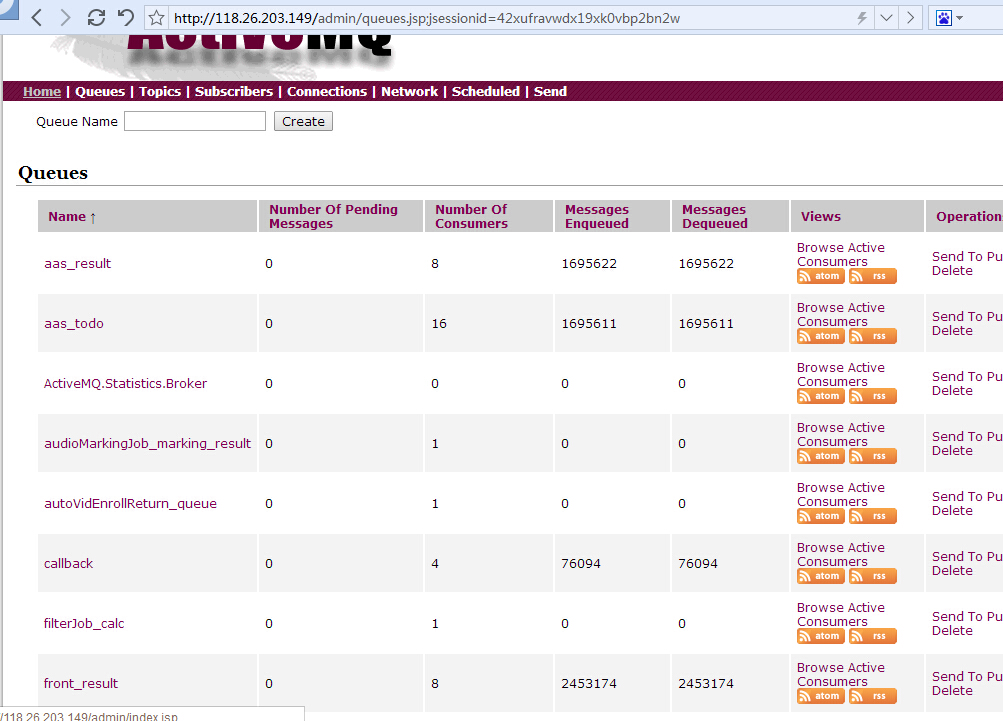Viewport: 1003px width, 721px height.
Task: Reload the page with the refresh icon
Action: [x=96, y=18]
